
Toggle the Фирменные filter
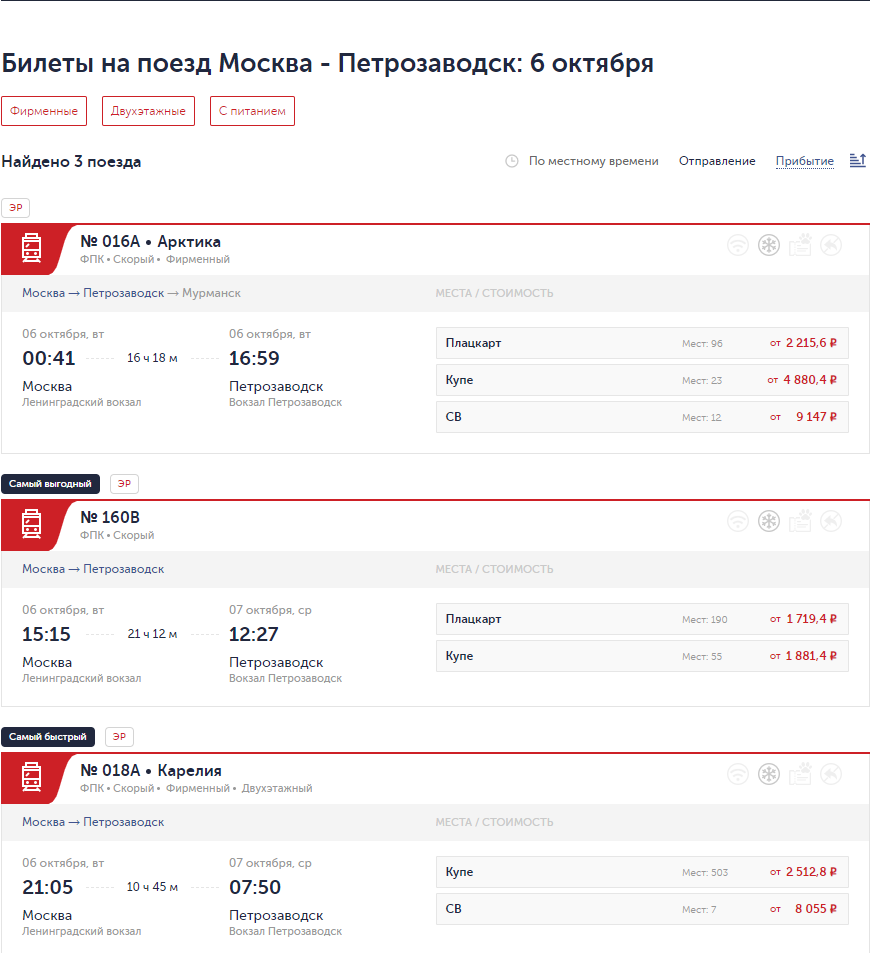click(44, 111)
